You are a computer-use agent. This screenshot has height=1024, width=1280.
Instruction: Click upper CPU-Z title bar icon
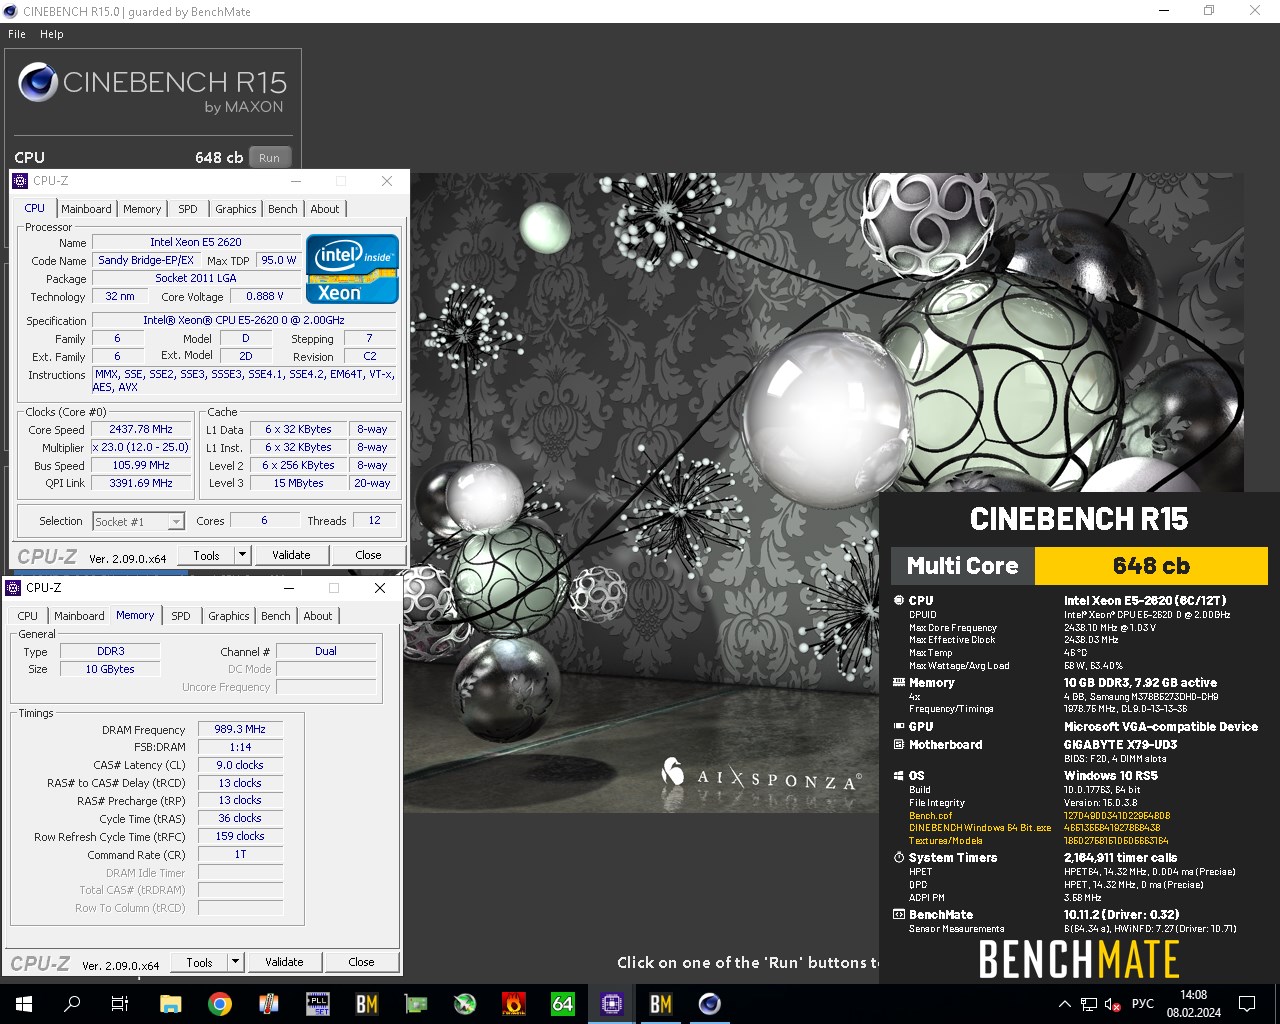click(x=21, y=181)
